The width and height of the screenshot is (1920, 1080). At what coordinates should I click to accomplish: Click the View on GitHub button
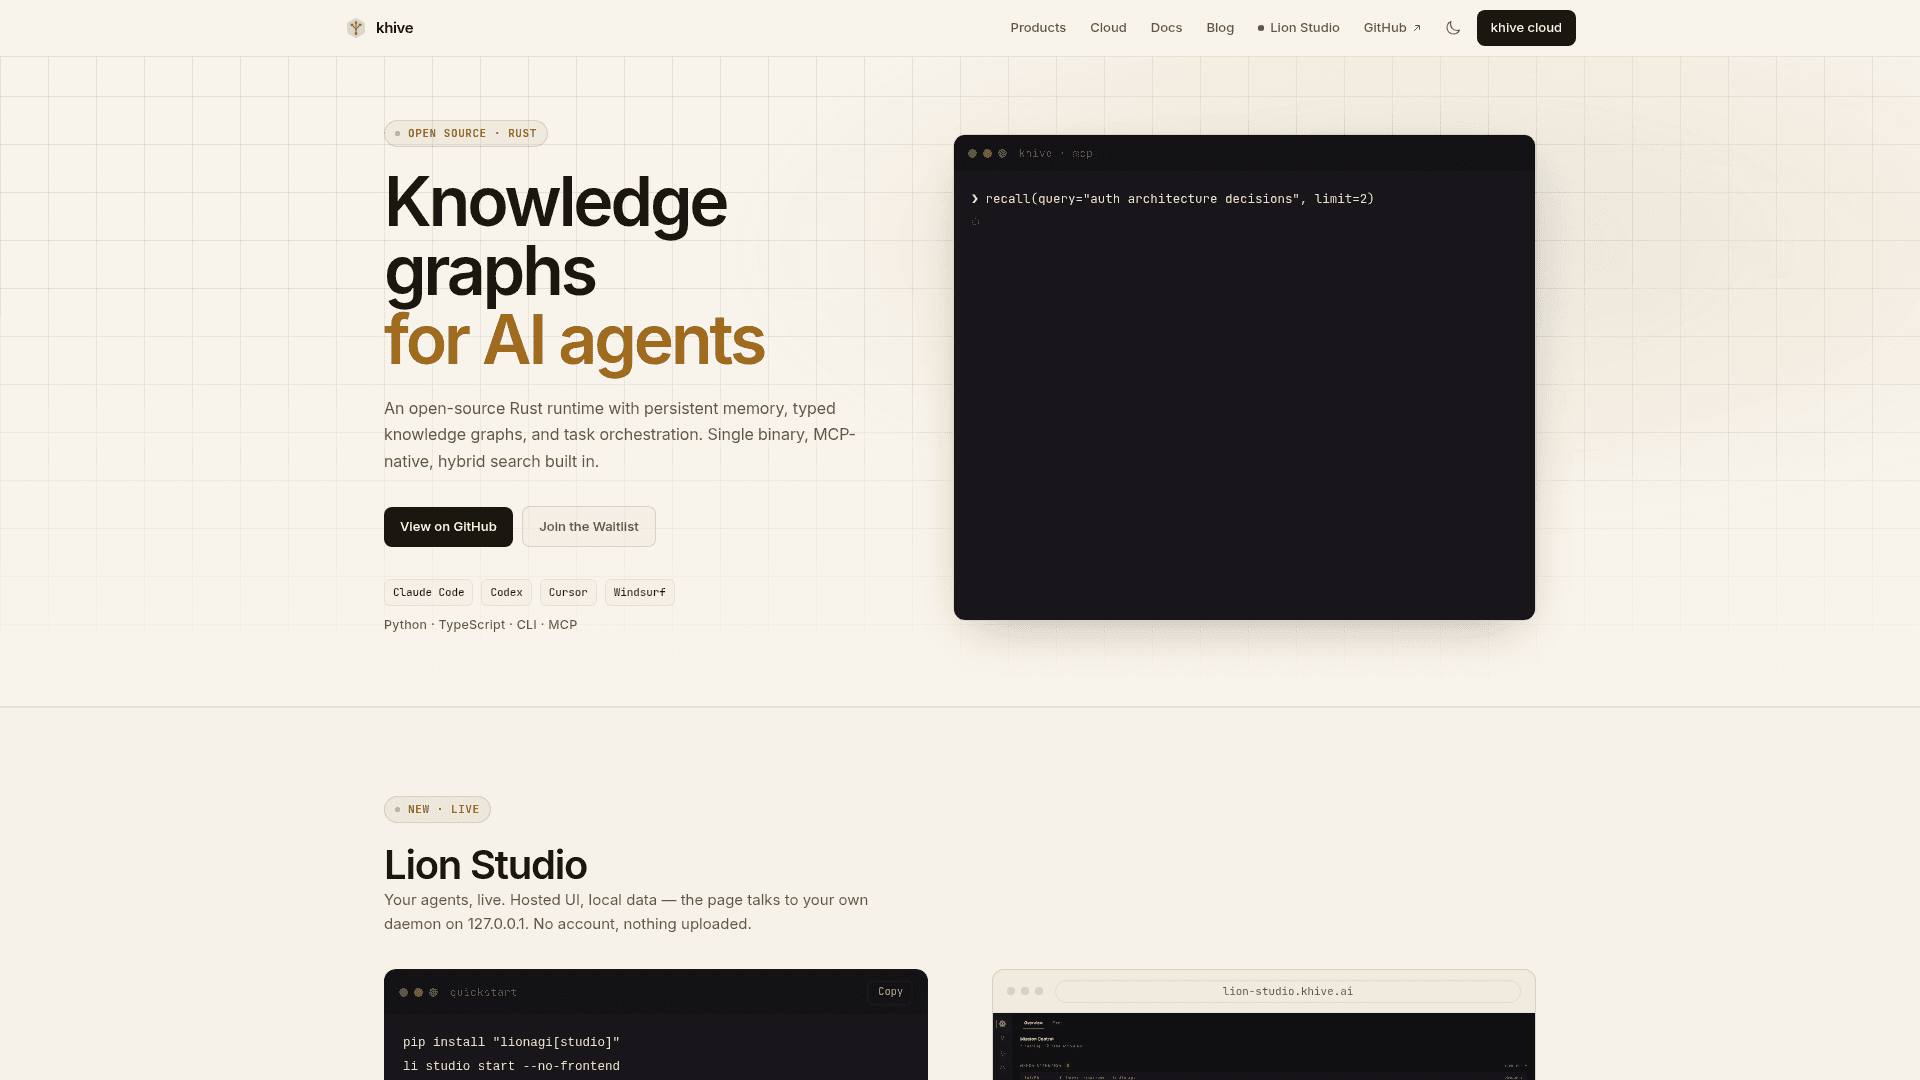(448, 527)
